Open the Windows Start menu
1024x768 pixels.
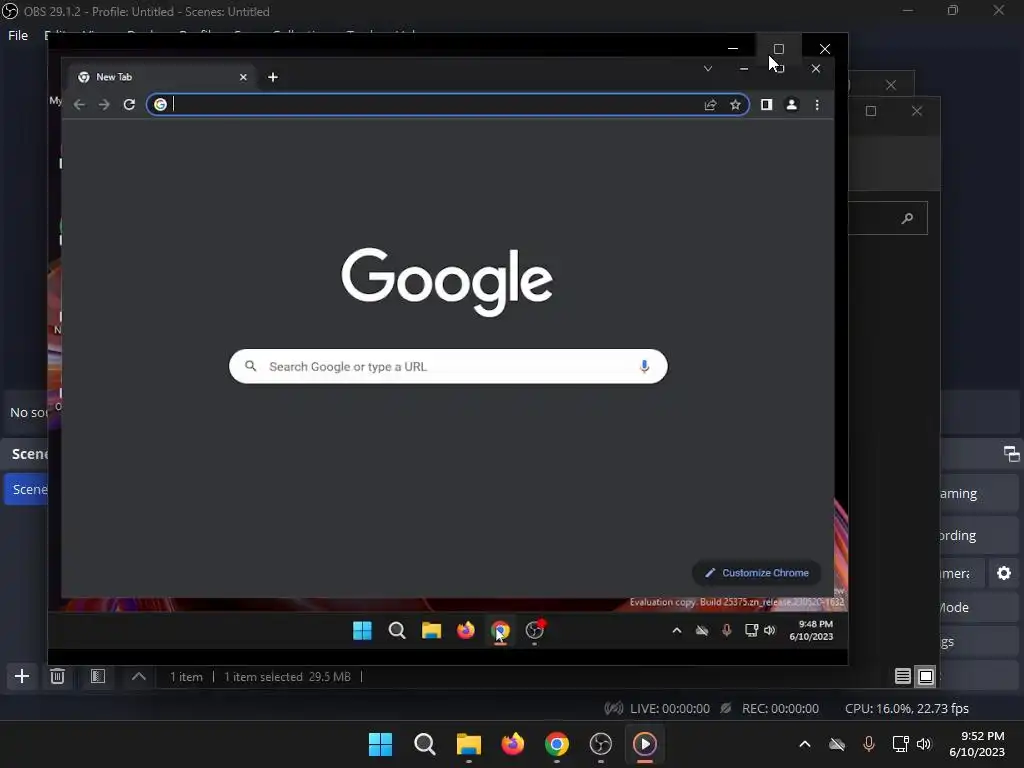pos(381,744)
